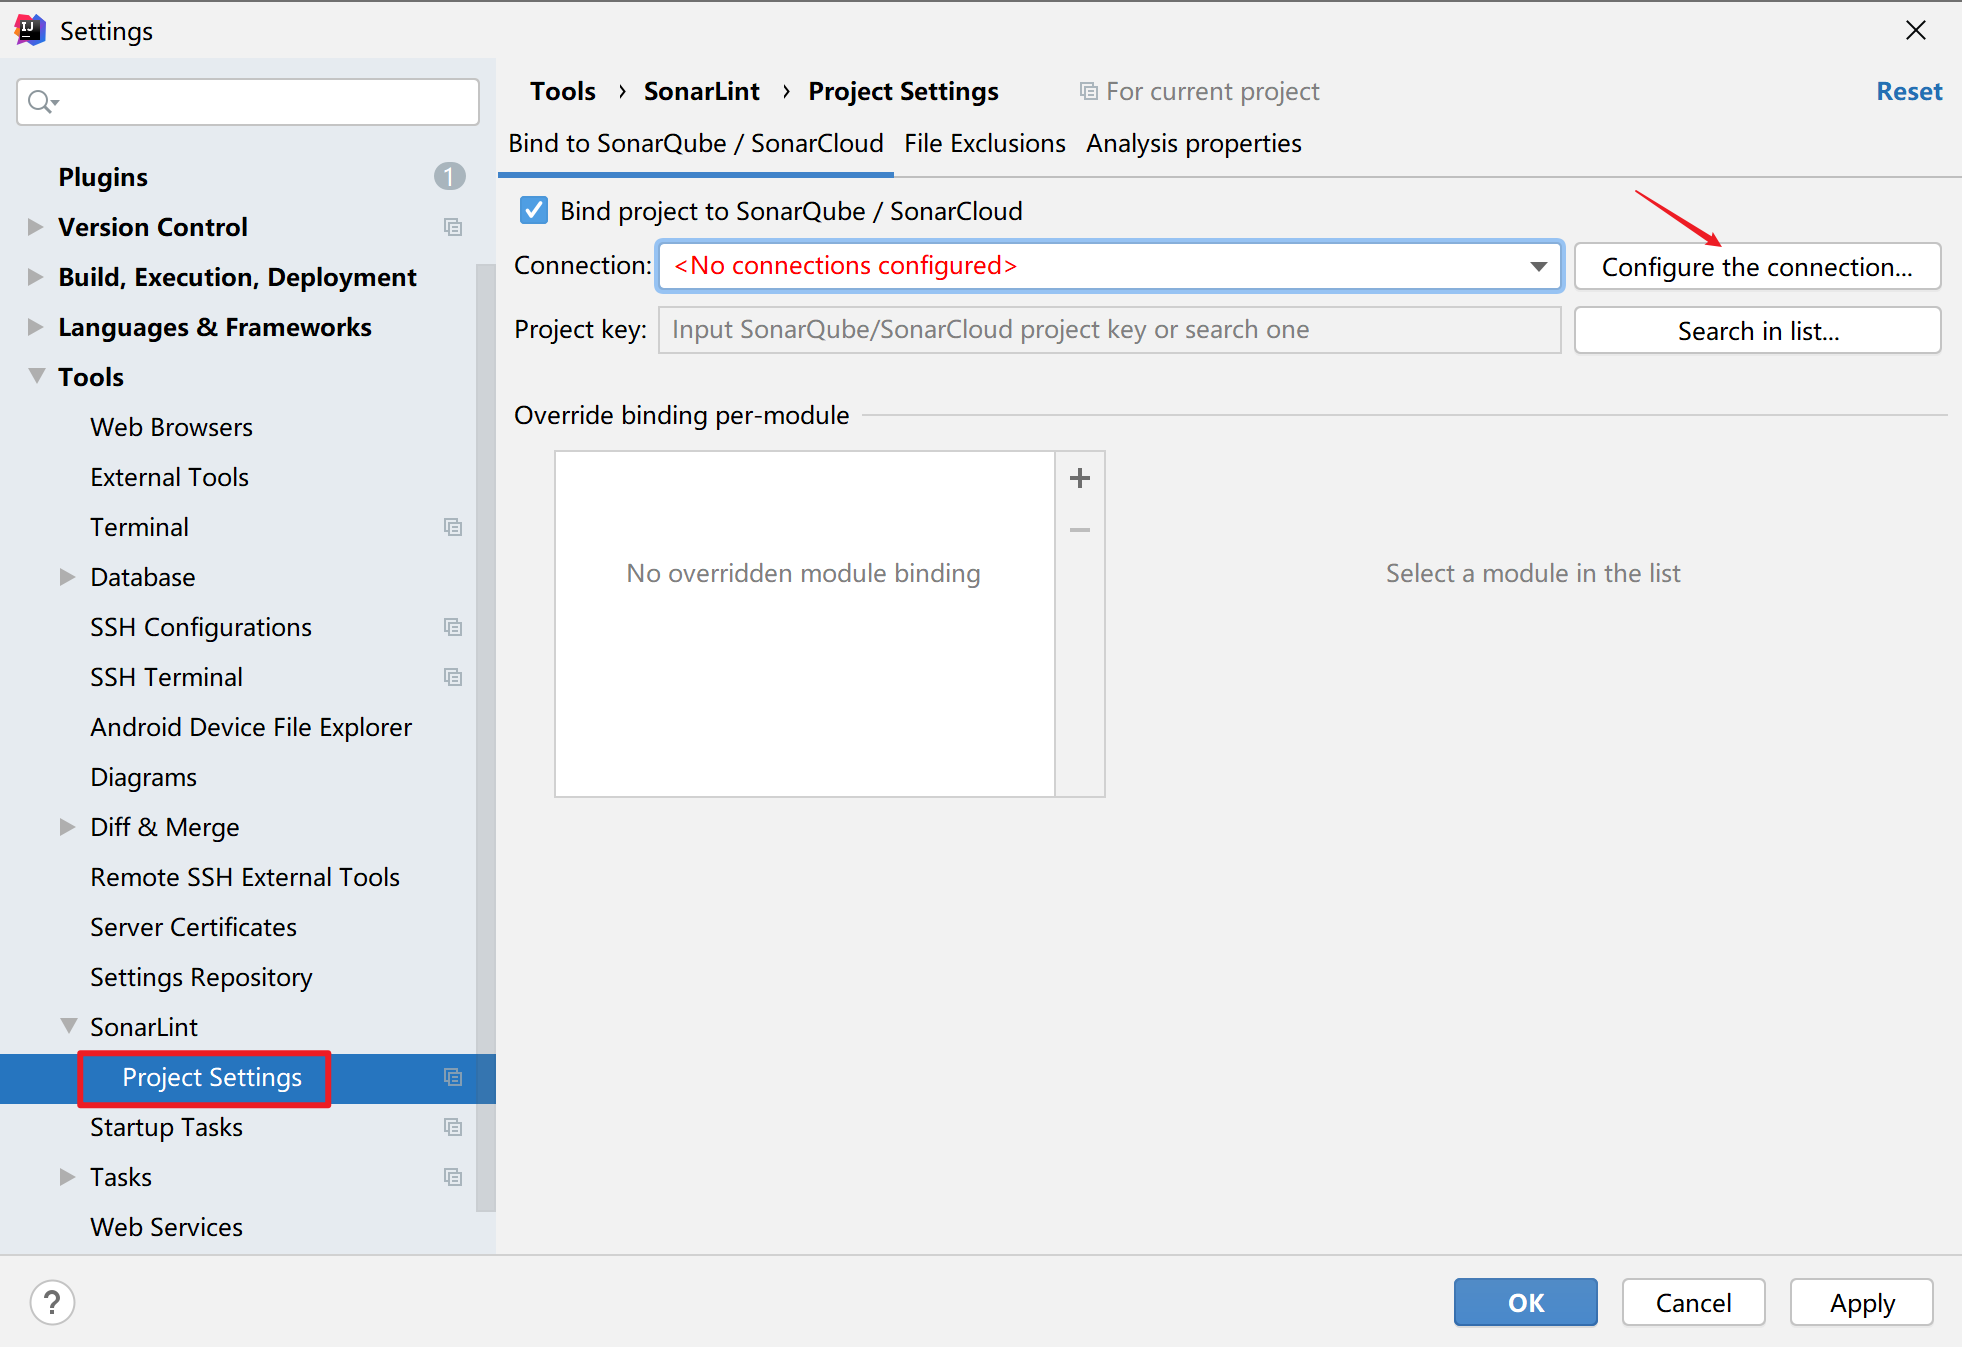Screen dimensions: 1962x1347
Task: Close the Settings dialog window
Action: (x=1916, y=31)
